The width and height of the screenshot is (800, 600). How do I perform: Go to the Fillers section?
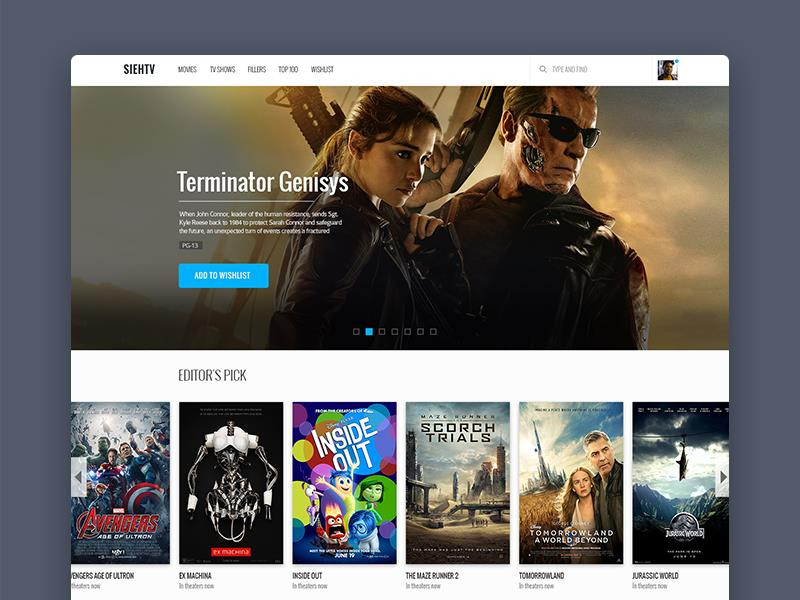click(x=257, y=69)
